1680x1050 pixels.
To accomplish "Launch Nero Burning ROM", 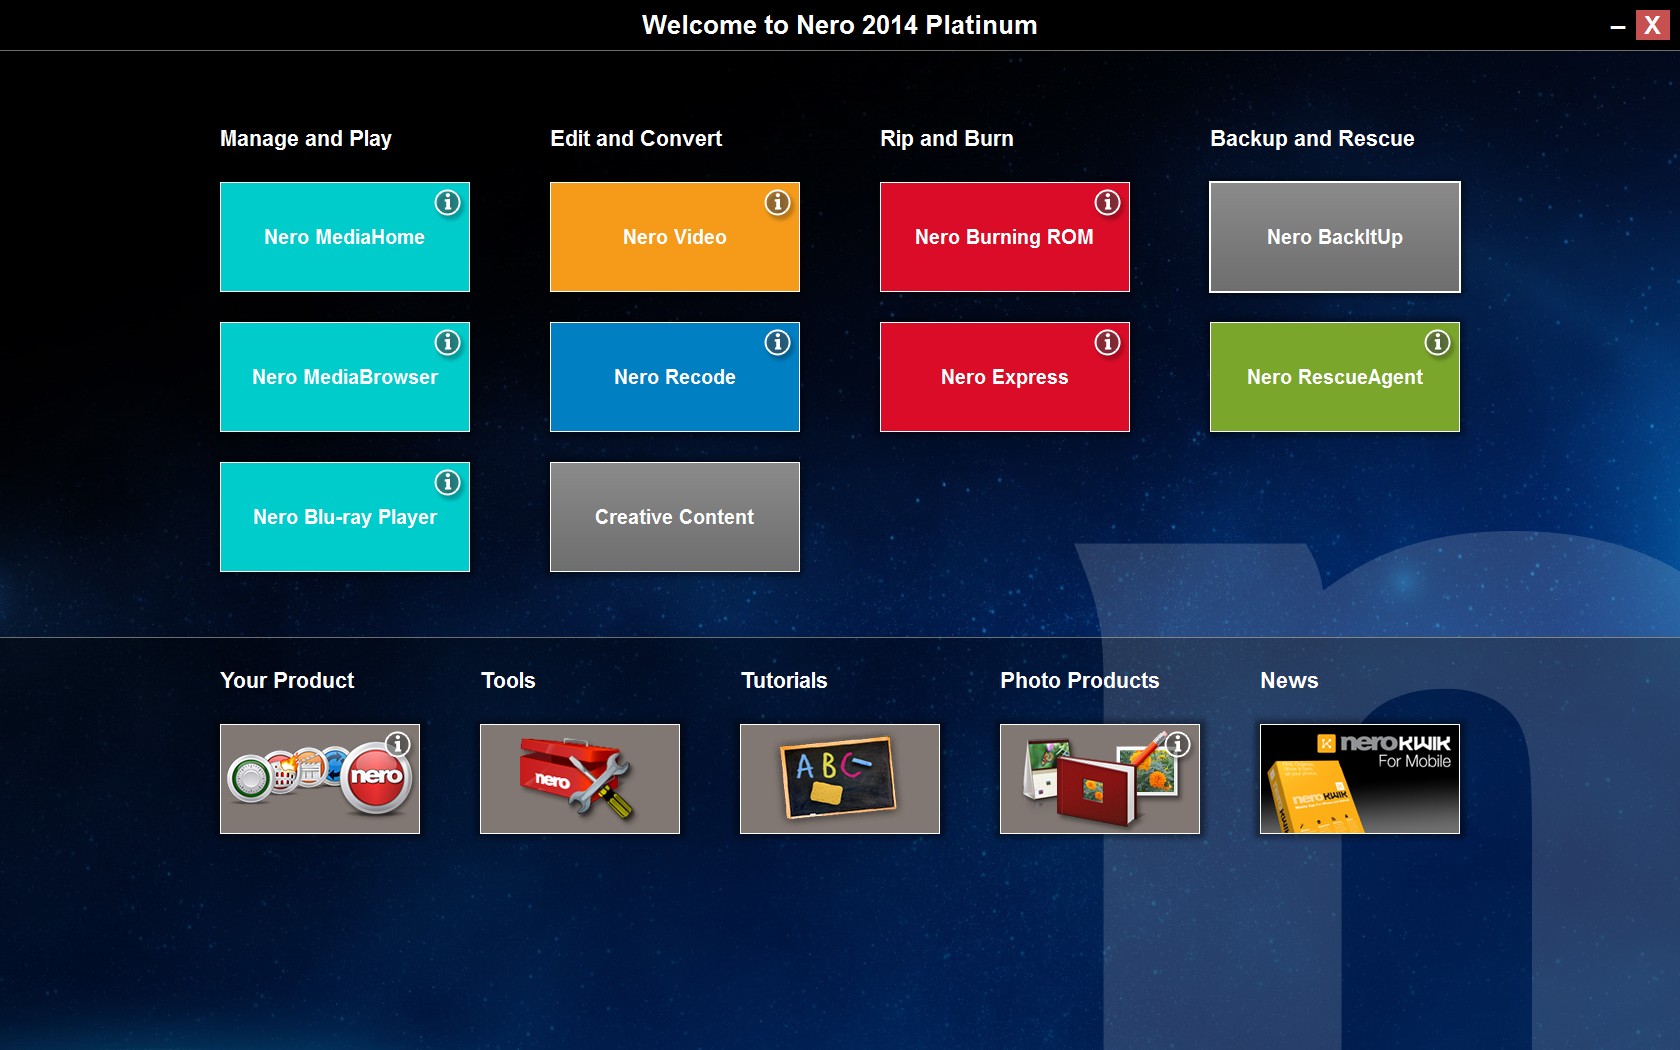I will [x=1005, y=237].
